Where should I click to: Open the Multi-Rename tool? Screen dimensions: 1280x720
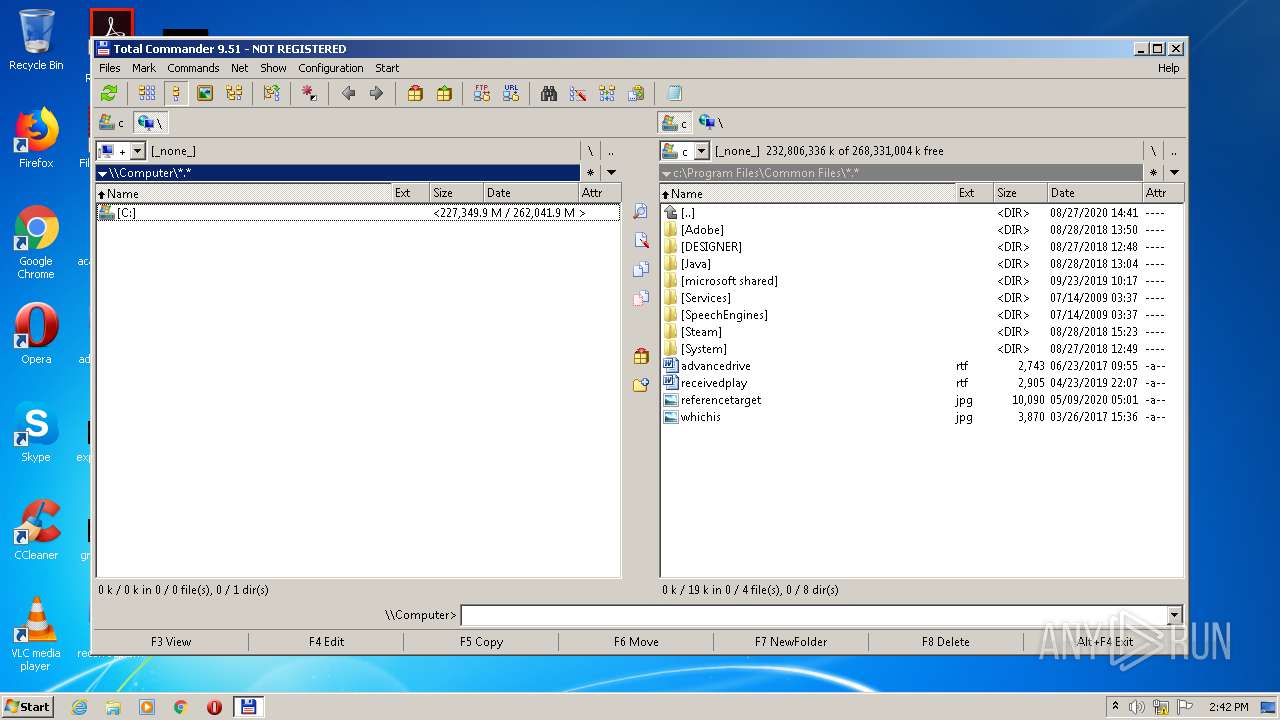coord(578,93)
